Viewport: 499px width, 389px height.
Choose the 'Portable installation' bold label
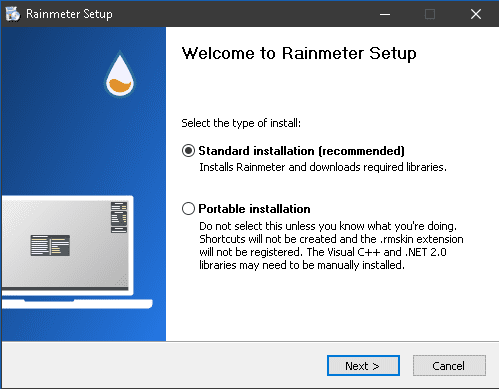click(254, 209)
